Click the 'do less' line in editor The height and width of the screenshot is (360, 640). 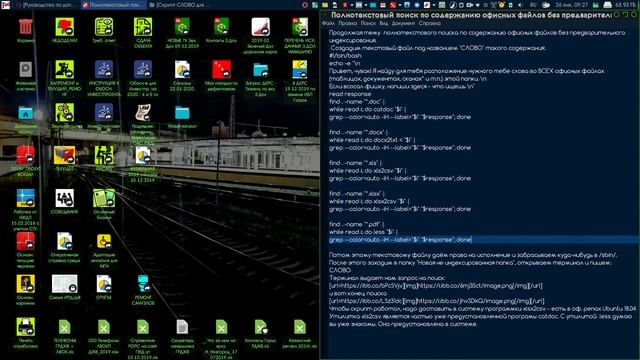363,232
